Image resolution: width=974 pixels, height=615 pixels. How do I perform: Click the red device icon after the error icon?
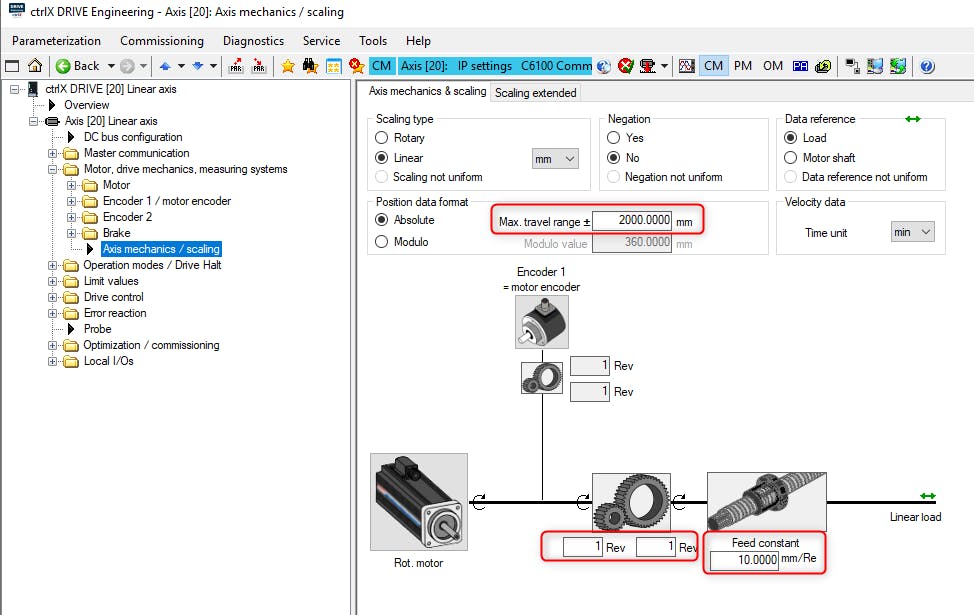click(648, 66)
